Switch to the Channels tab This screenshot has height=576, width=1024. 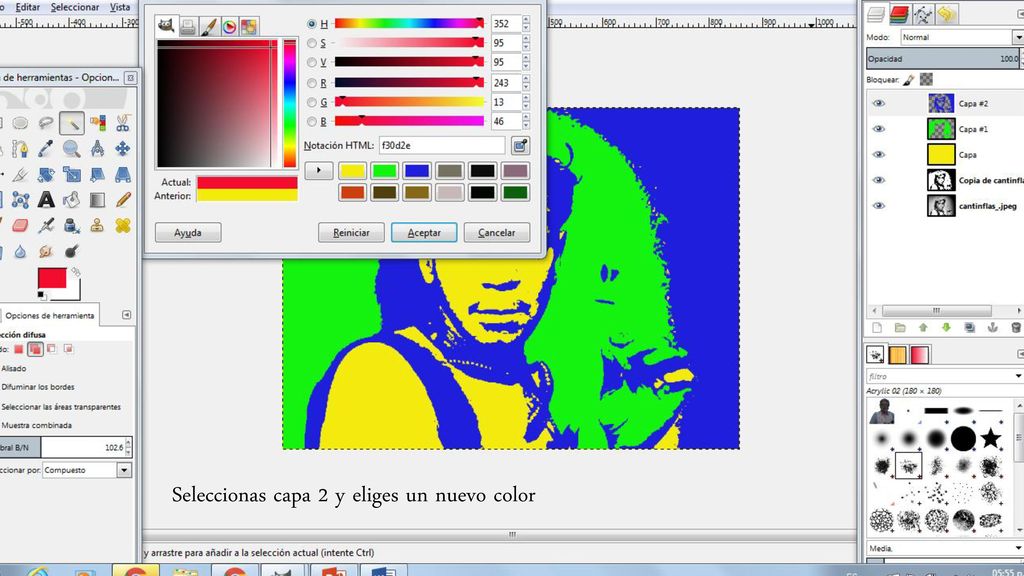tap(899, 14)
